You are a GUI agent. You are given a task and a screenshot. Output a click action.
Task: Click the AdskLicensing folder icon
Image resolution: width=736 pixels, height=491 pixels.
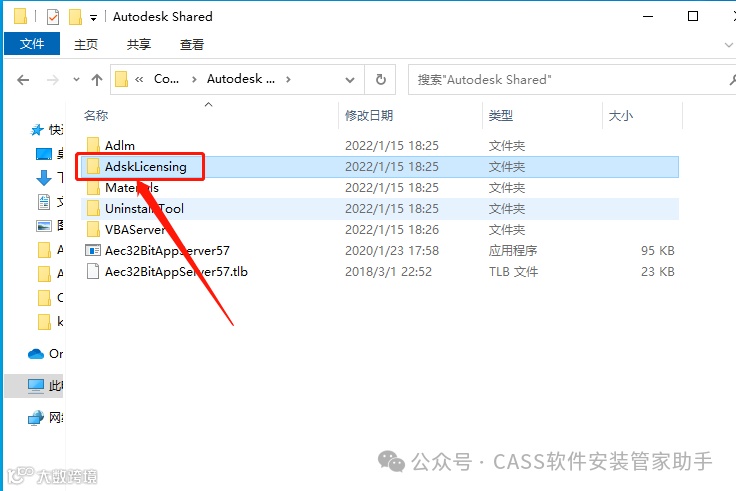coord(93,166)
